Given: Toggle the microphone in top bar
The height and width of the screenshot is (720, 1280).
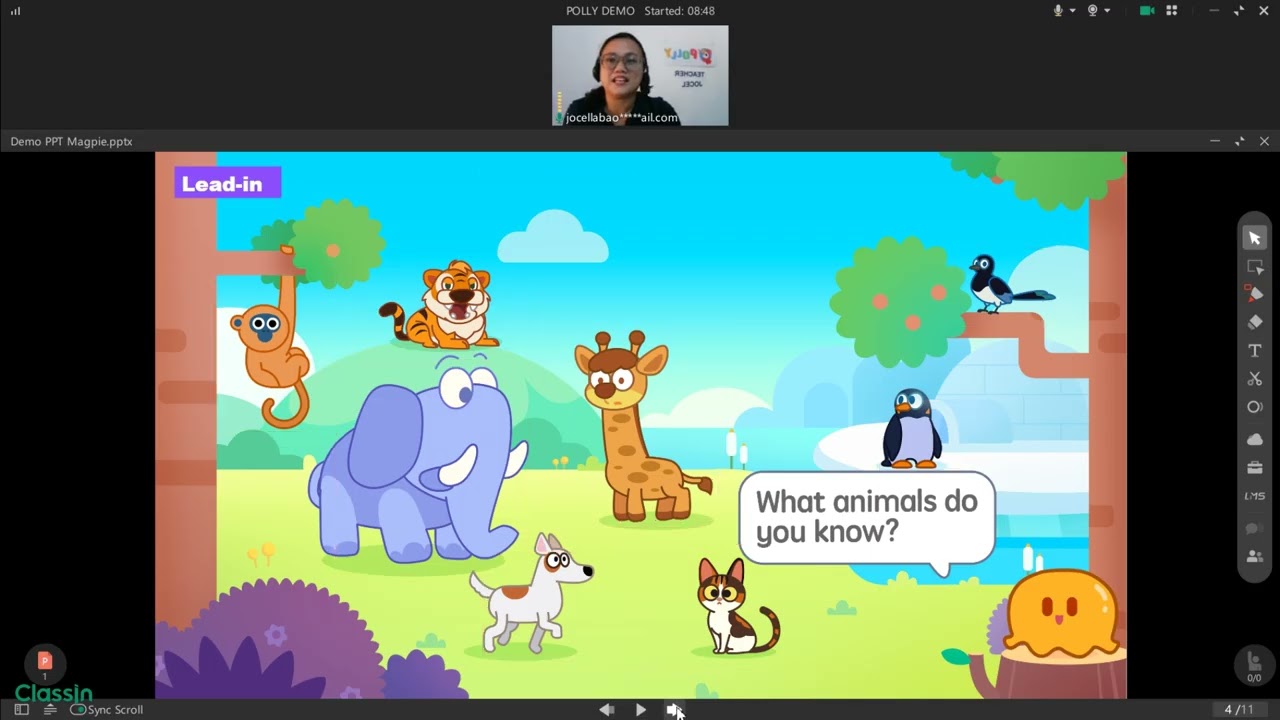Looking at the screenshot, I should click(x=1059, y=11).
